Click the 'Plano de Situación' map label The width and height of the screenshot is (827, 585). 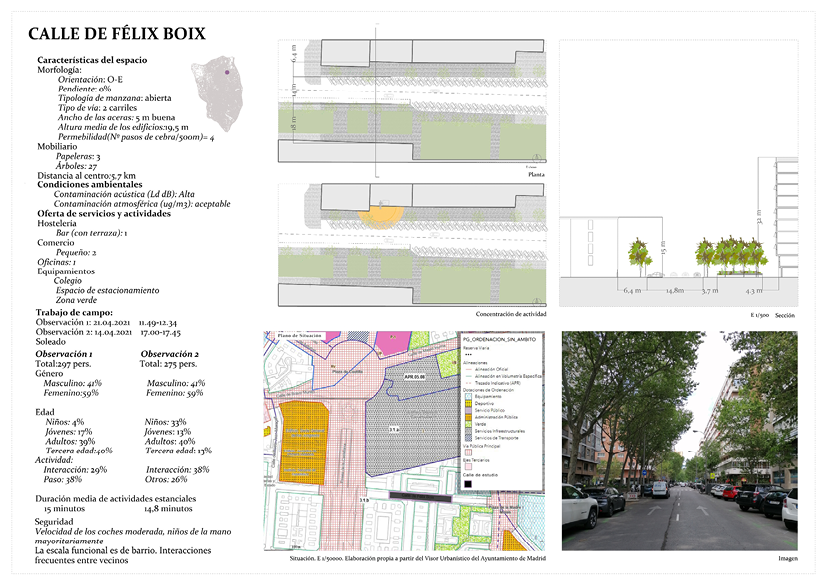pyautogui.click(x=299, y=336)
